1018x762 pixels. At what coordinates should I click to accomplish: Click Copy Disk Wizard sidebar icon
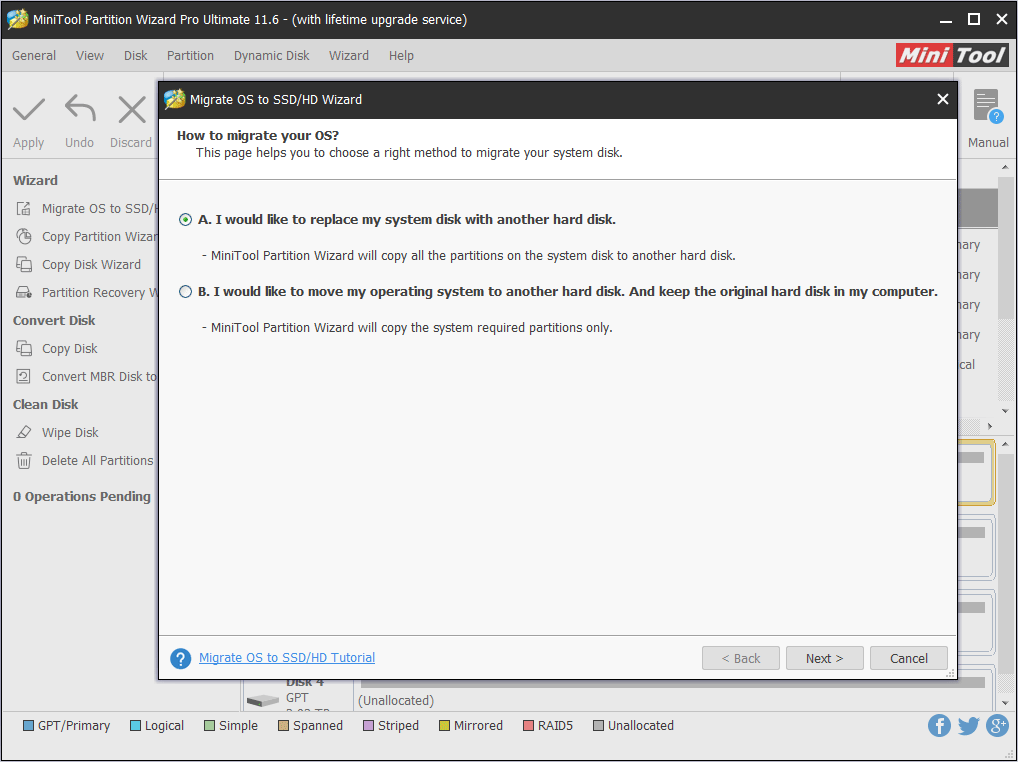pyautogui.click(x=23, y=264)
